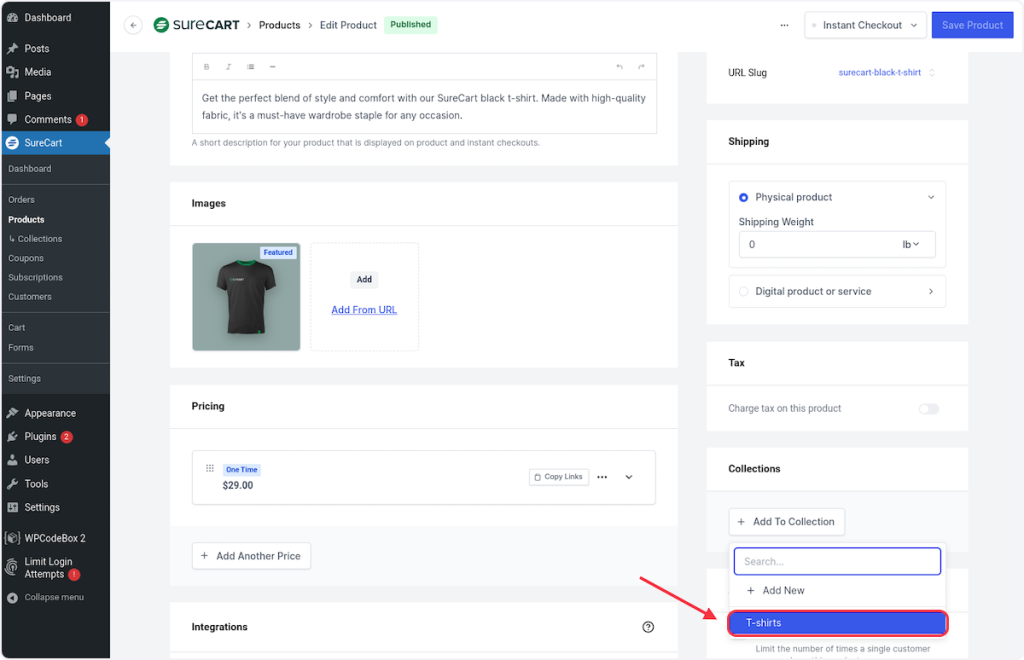Toggle Charge tax on this product switch
This screenshot has height=660, width=1024.
click(x=928, y=409)
